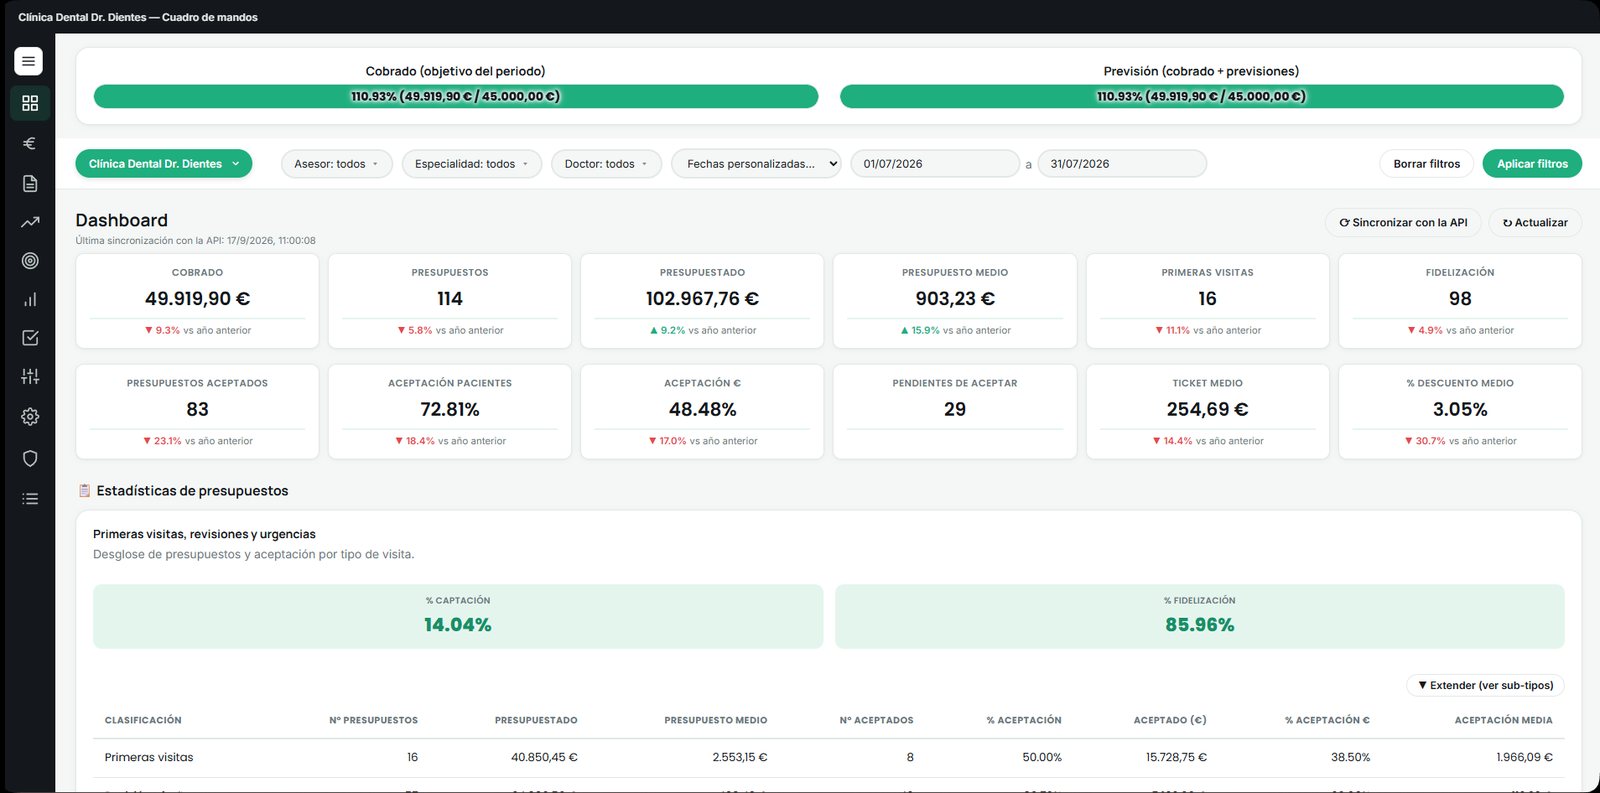Open the settings gear icon in sidebar

click(x=30, y=416)
